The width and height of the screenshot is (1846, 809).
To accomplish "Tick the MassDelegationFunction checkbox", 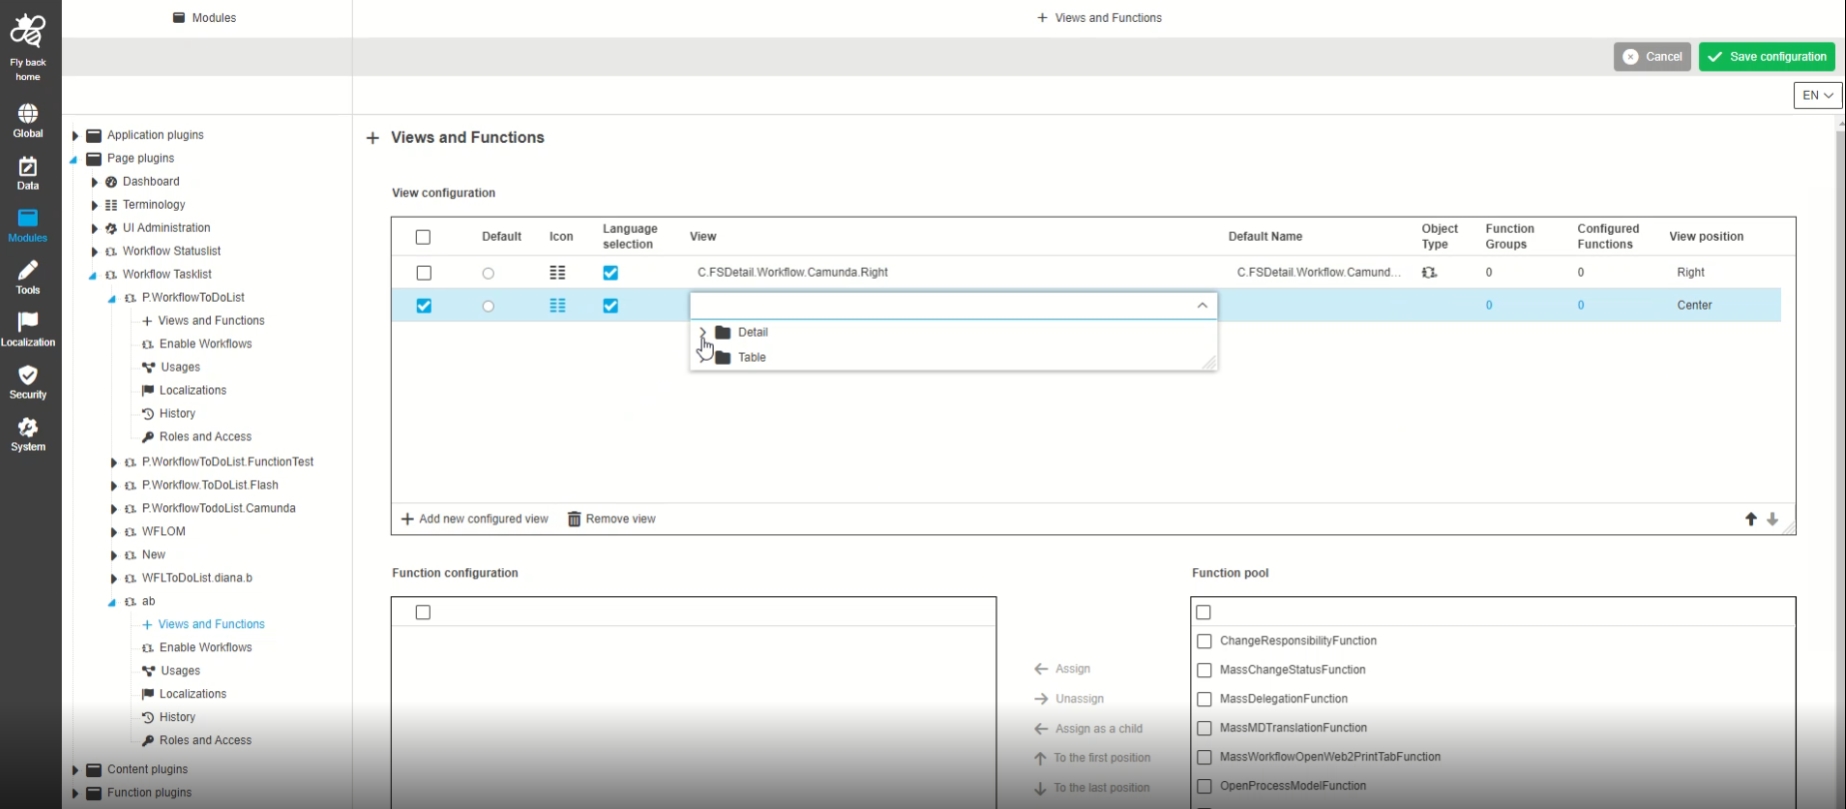I will click(1204, 699).
